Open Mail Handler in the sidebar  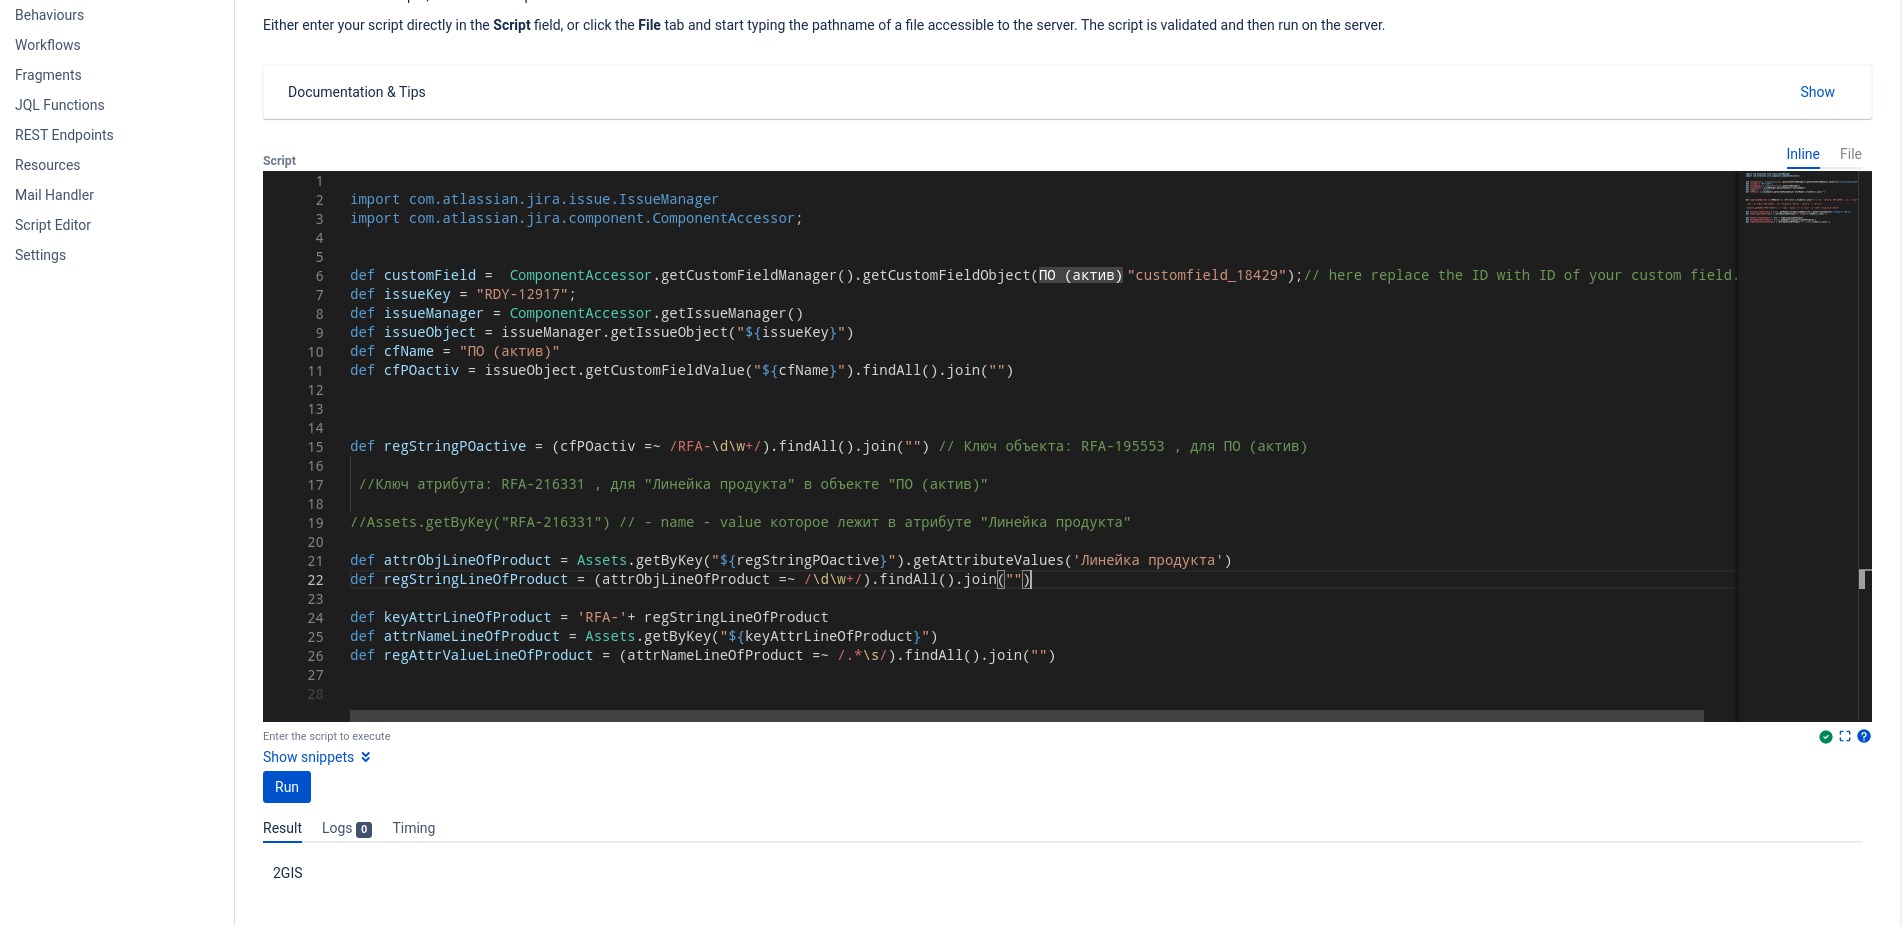pyautogui.click(x=54, y=195)
